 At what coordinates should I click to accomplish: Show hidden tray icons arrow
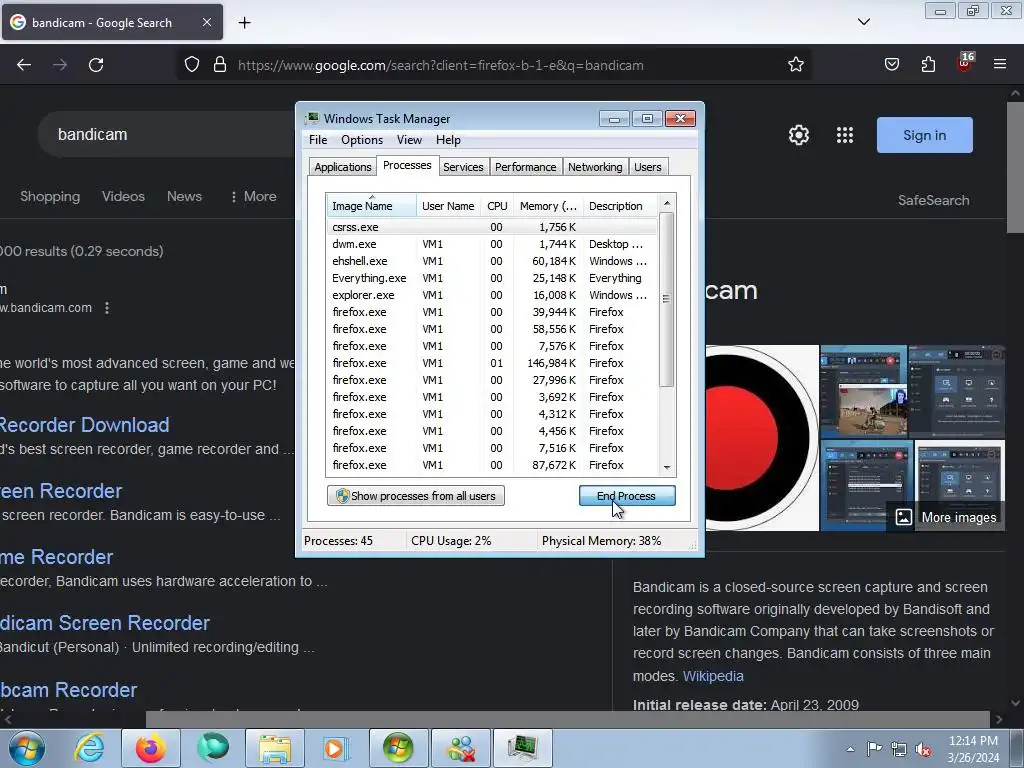click(x=850, y=749)
